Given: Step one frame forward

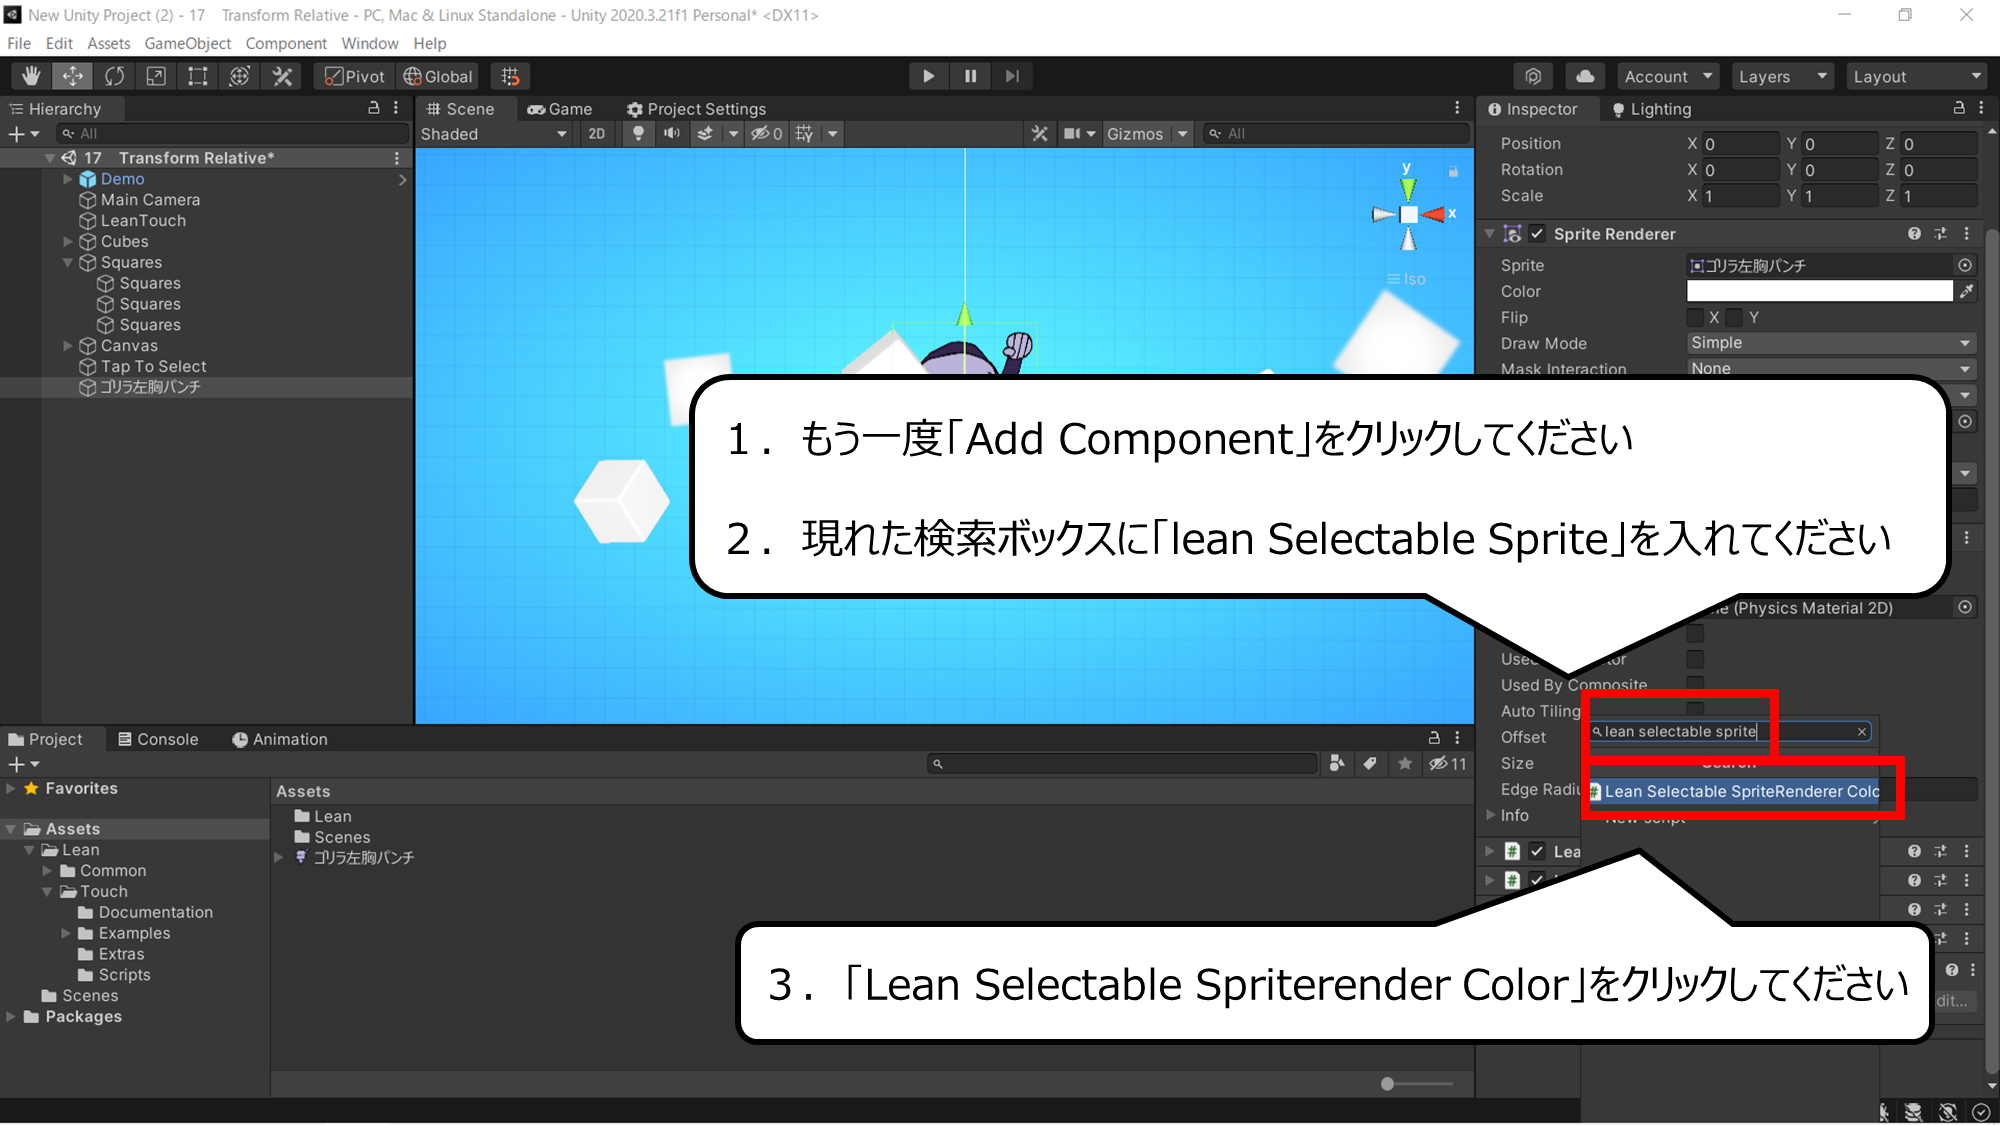Looking at the screenshot, I should click(1012, 76).
